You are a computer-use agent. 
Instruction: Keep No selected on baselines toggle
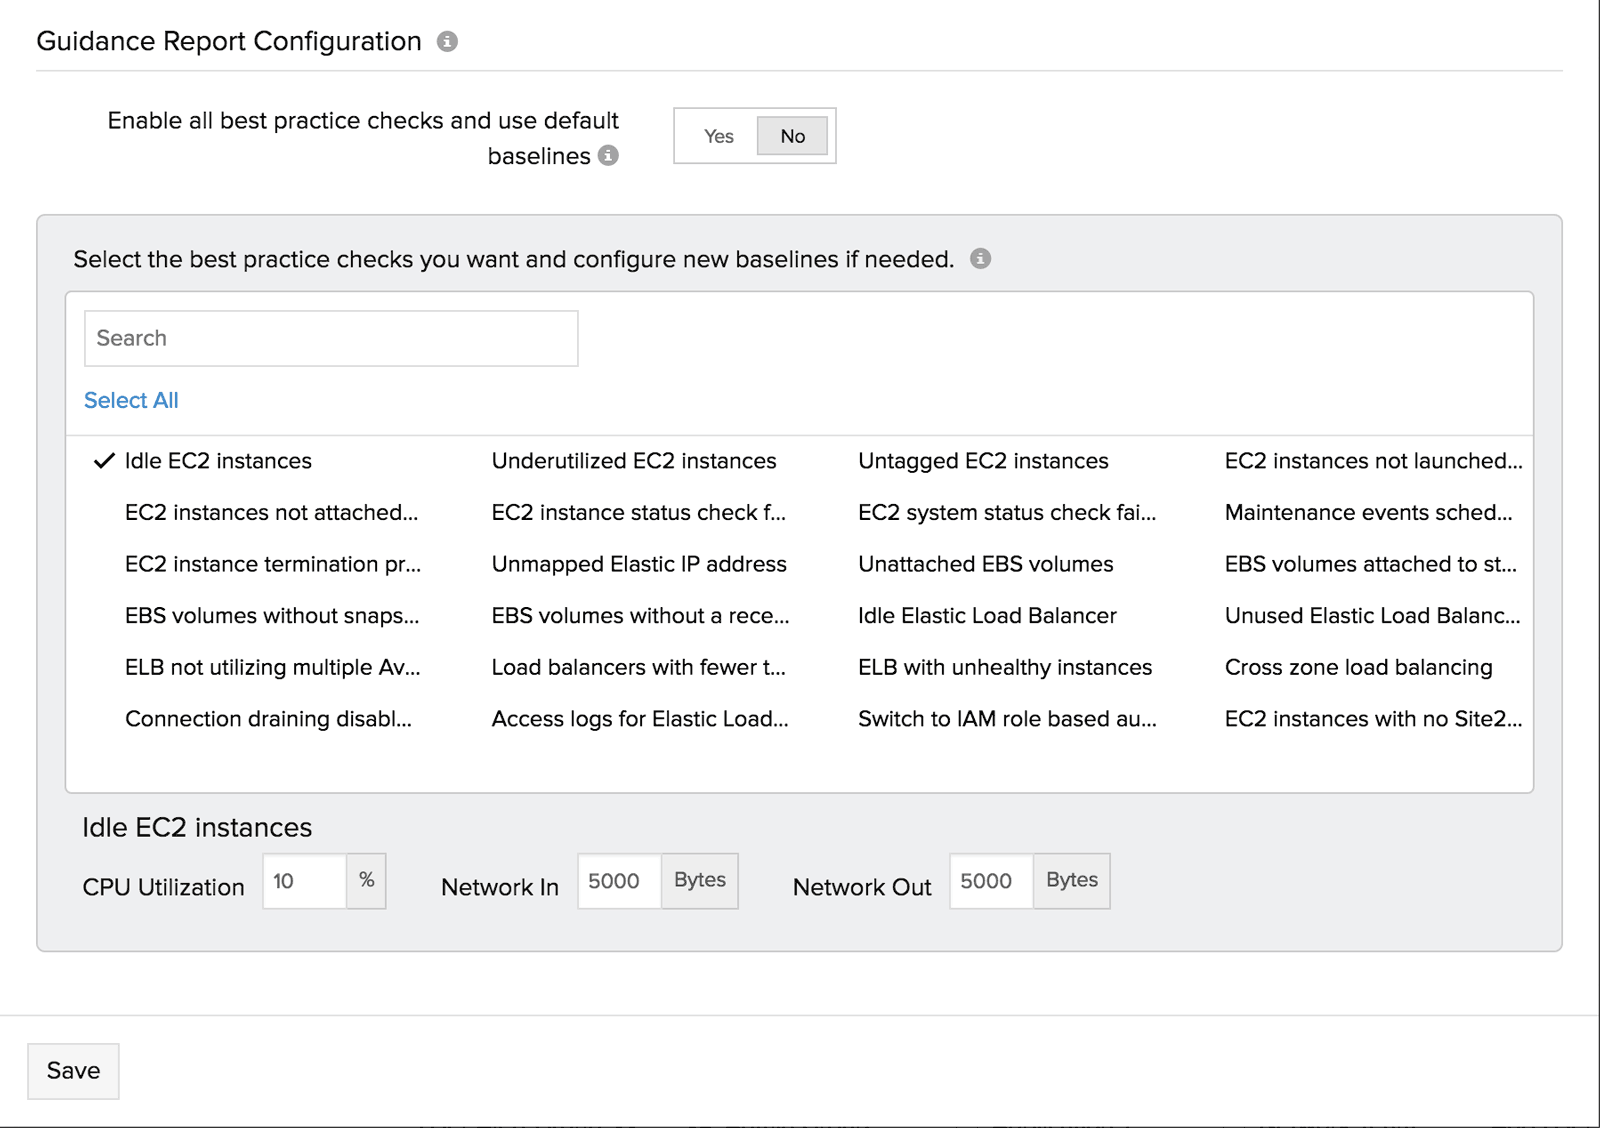pyautogui.click(x=791, y=136)
